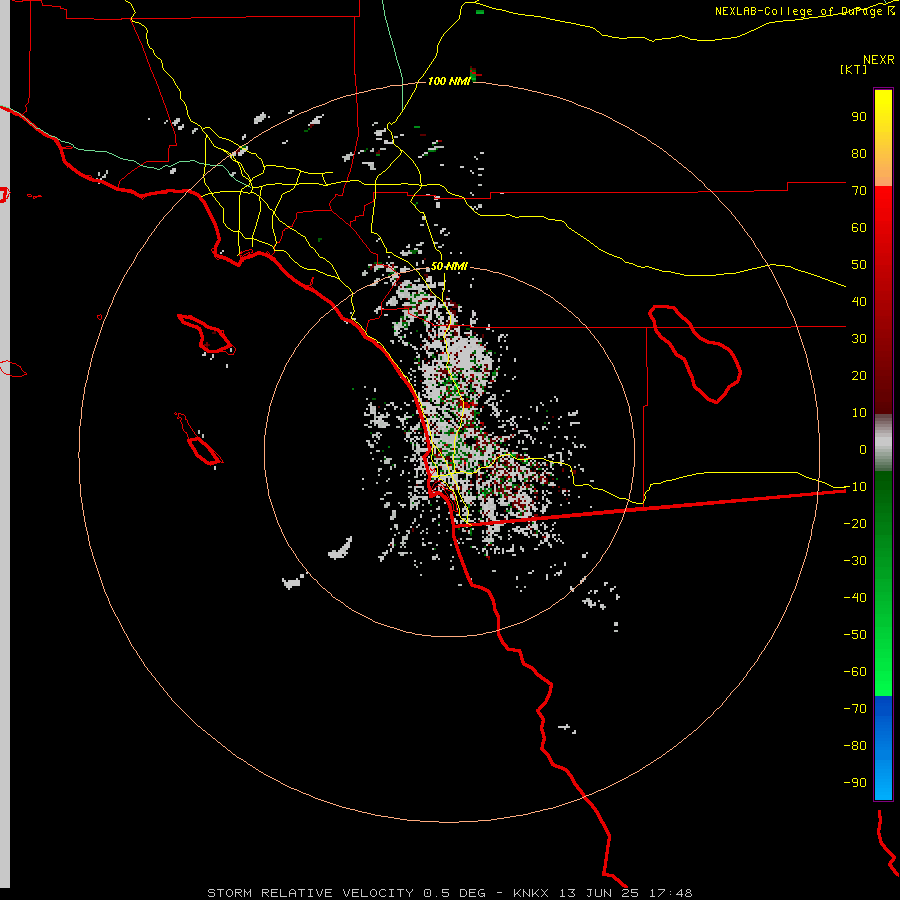Click the 100 NMI range ring label
This screenshot has height=900, width=900.
pyautogui.click(x=449, y=81)
